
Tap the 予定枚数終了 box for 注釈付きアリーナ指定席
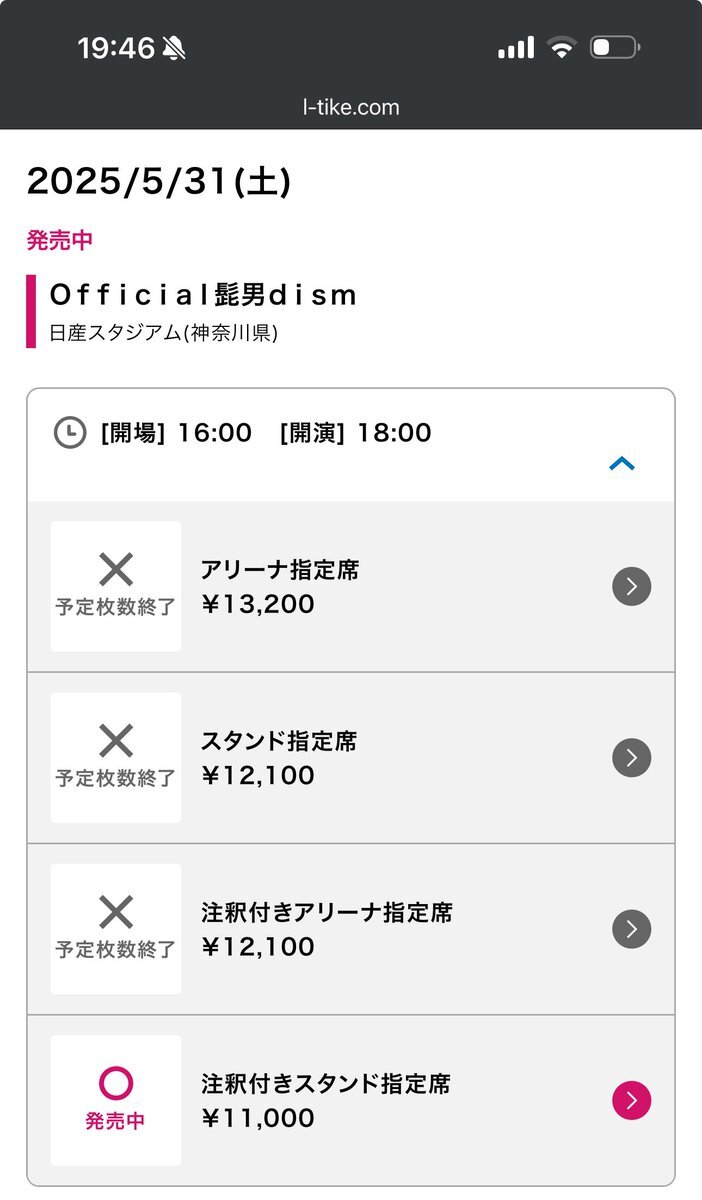pos(116,929)
